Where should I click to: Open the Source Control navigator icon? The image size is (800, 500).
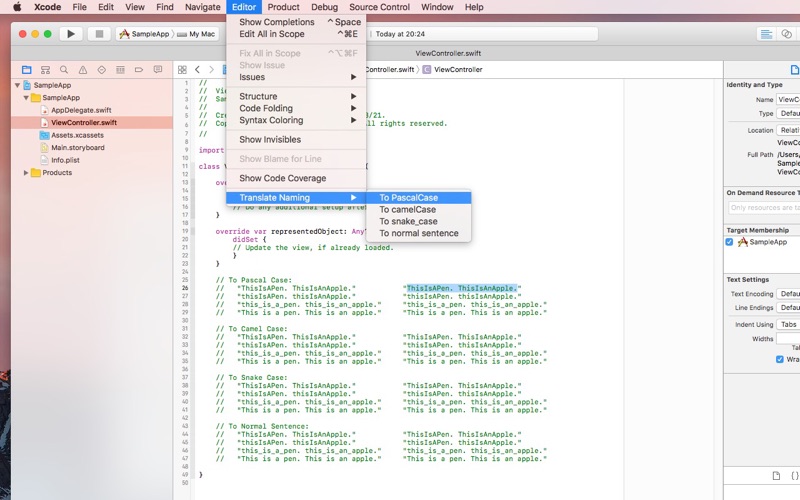point(45,70)
